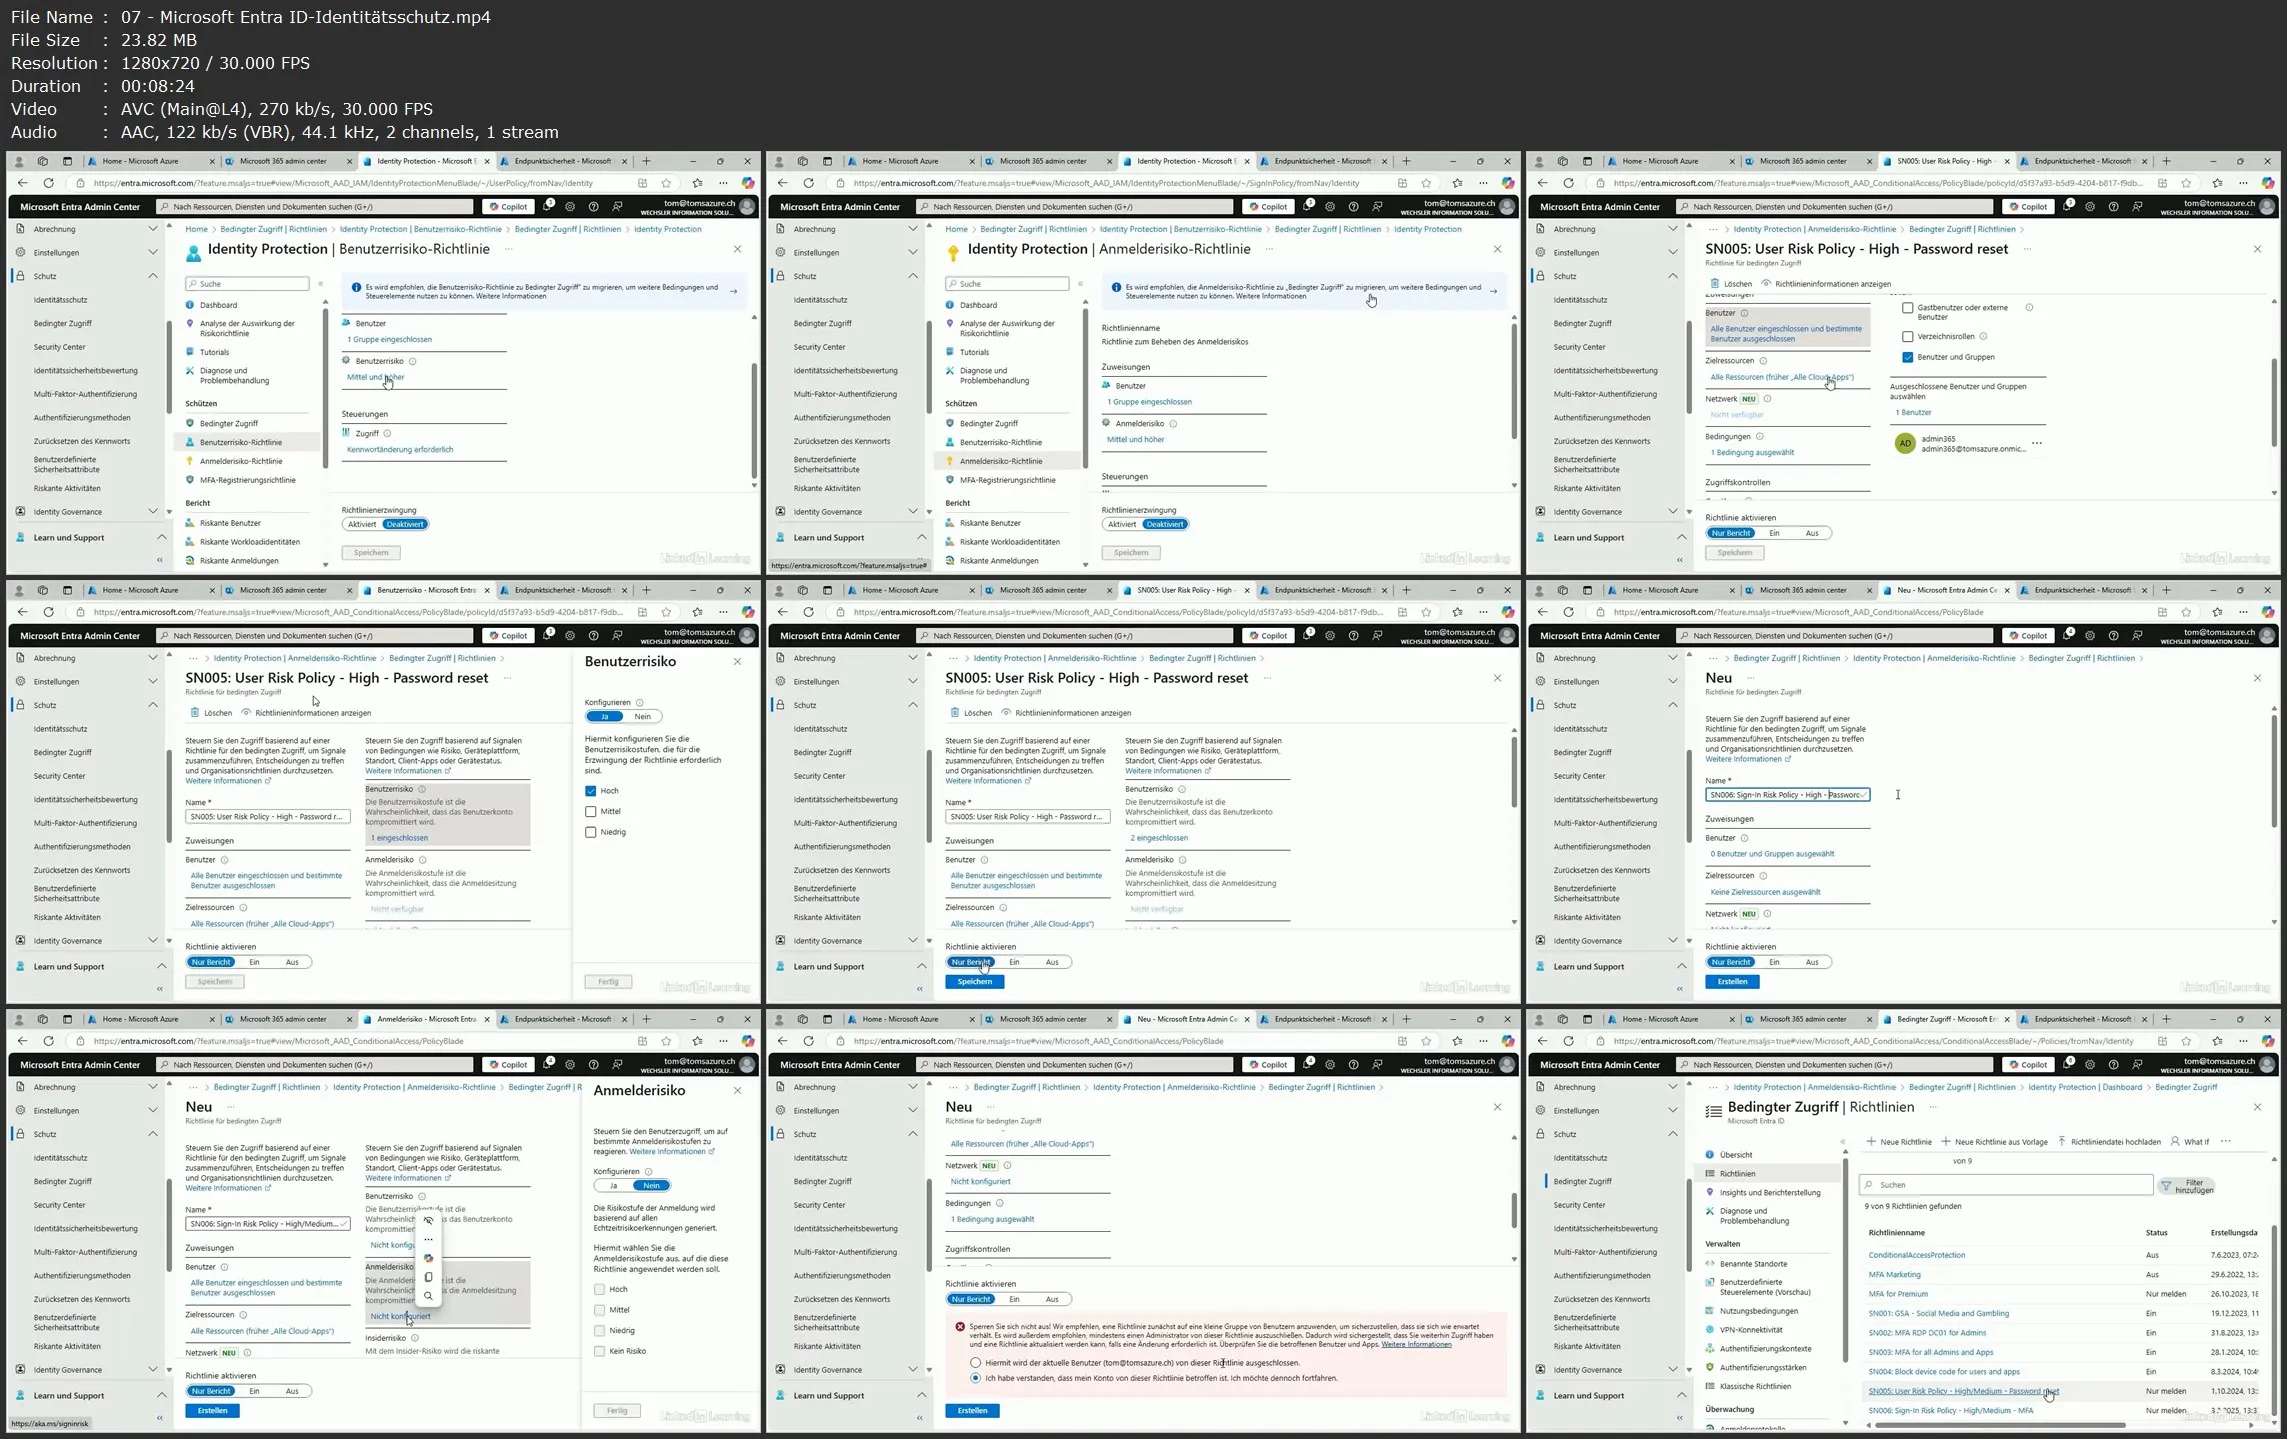The height and width of the screenshot is (1439, 2287).
Task: Collapse Bedingter Zugriff menu in Richtlinien list frame
Action: pos(1842,1141)
